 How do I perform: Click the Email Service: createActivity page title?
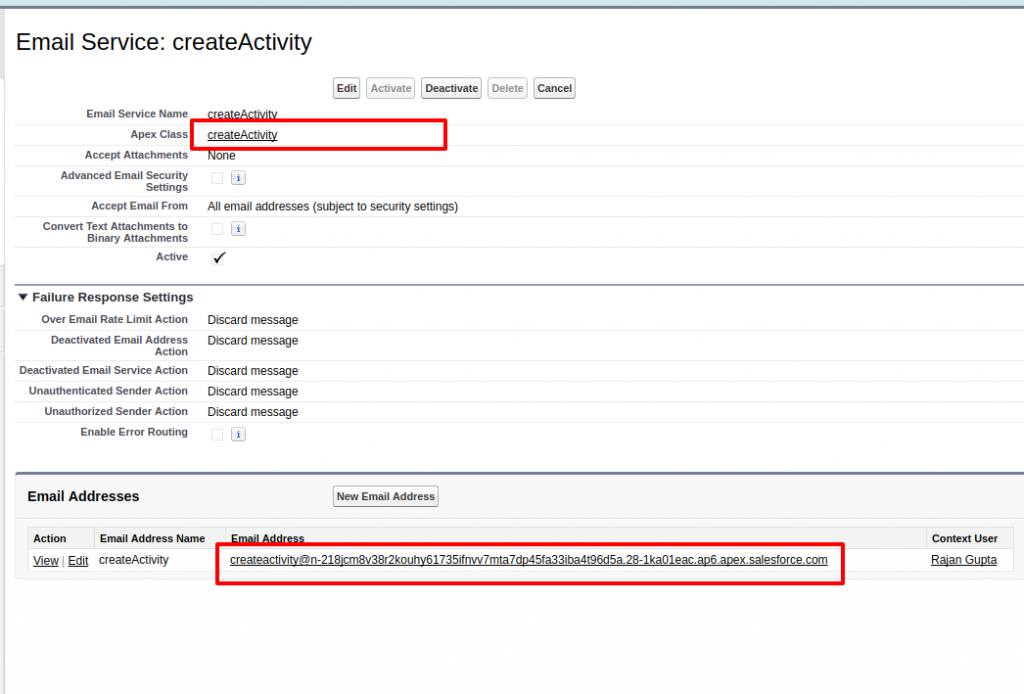(x=163, y=43)
